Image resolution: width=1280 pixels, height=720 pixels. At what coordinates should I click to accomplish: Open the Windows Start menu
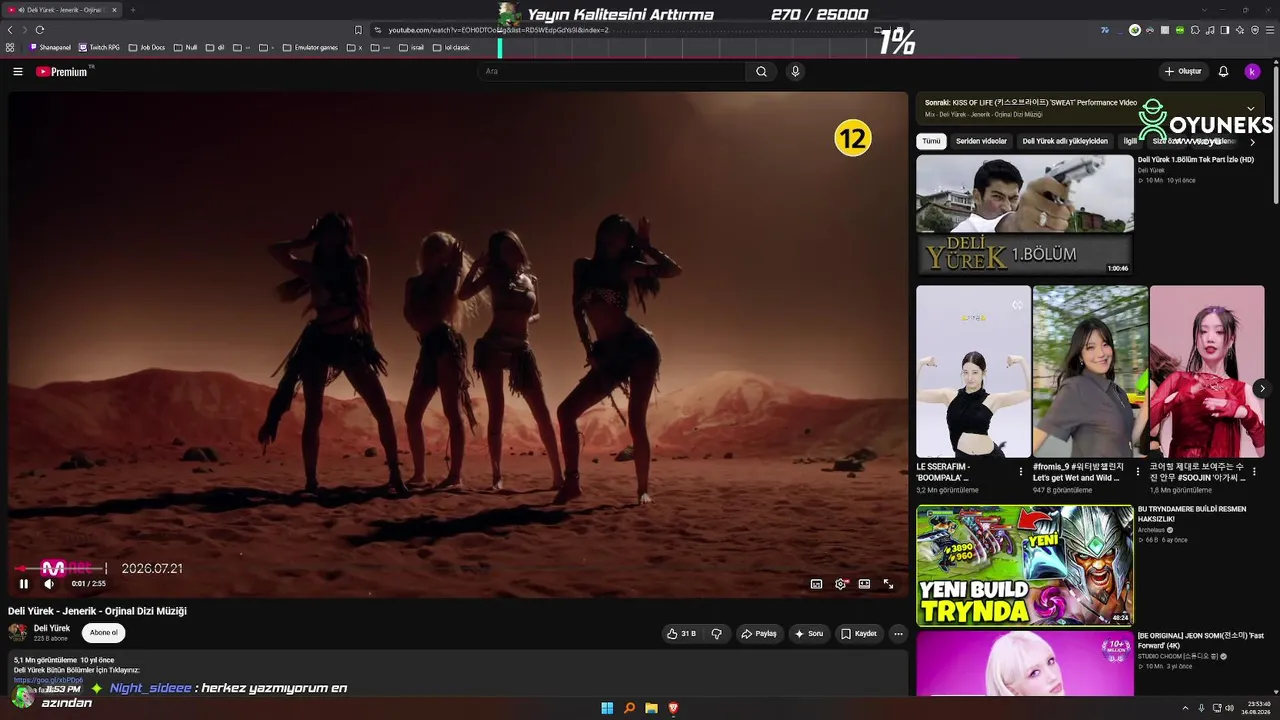click(x=607, y=708)
